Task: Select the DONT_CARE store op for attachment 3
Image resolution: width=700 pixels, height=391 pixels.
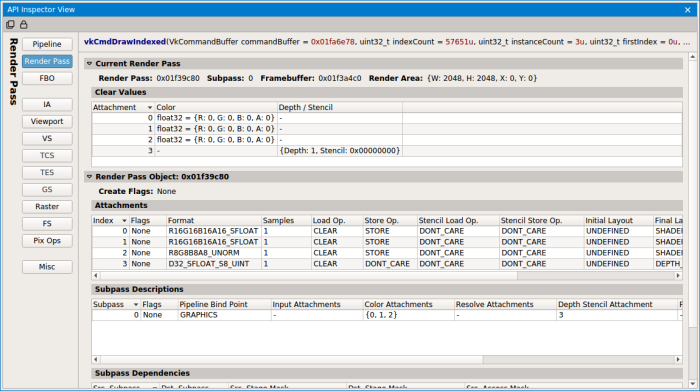Action: [390, 264]
